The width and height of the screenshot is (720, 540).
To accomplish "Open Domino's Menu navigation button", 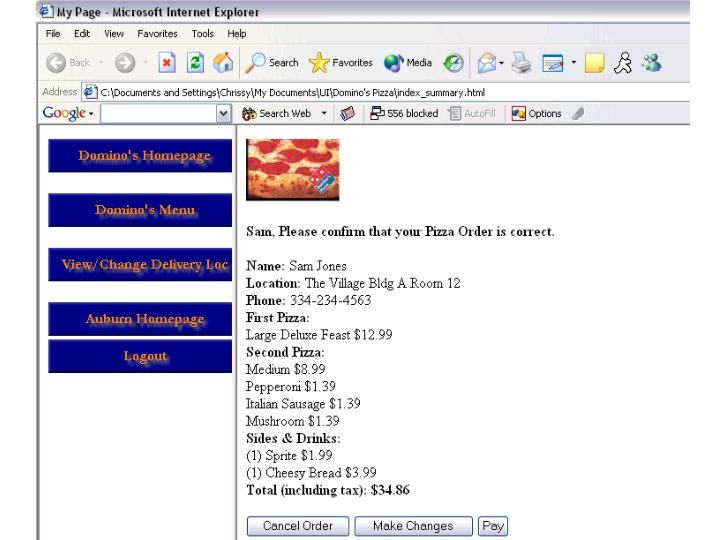I will [140, 210].
